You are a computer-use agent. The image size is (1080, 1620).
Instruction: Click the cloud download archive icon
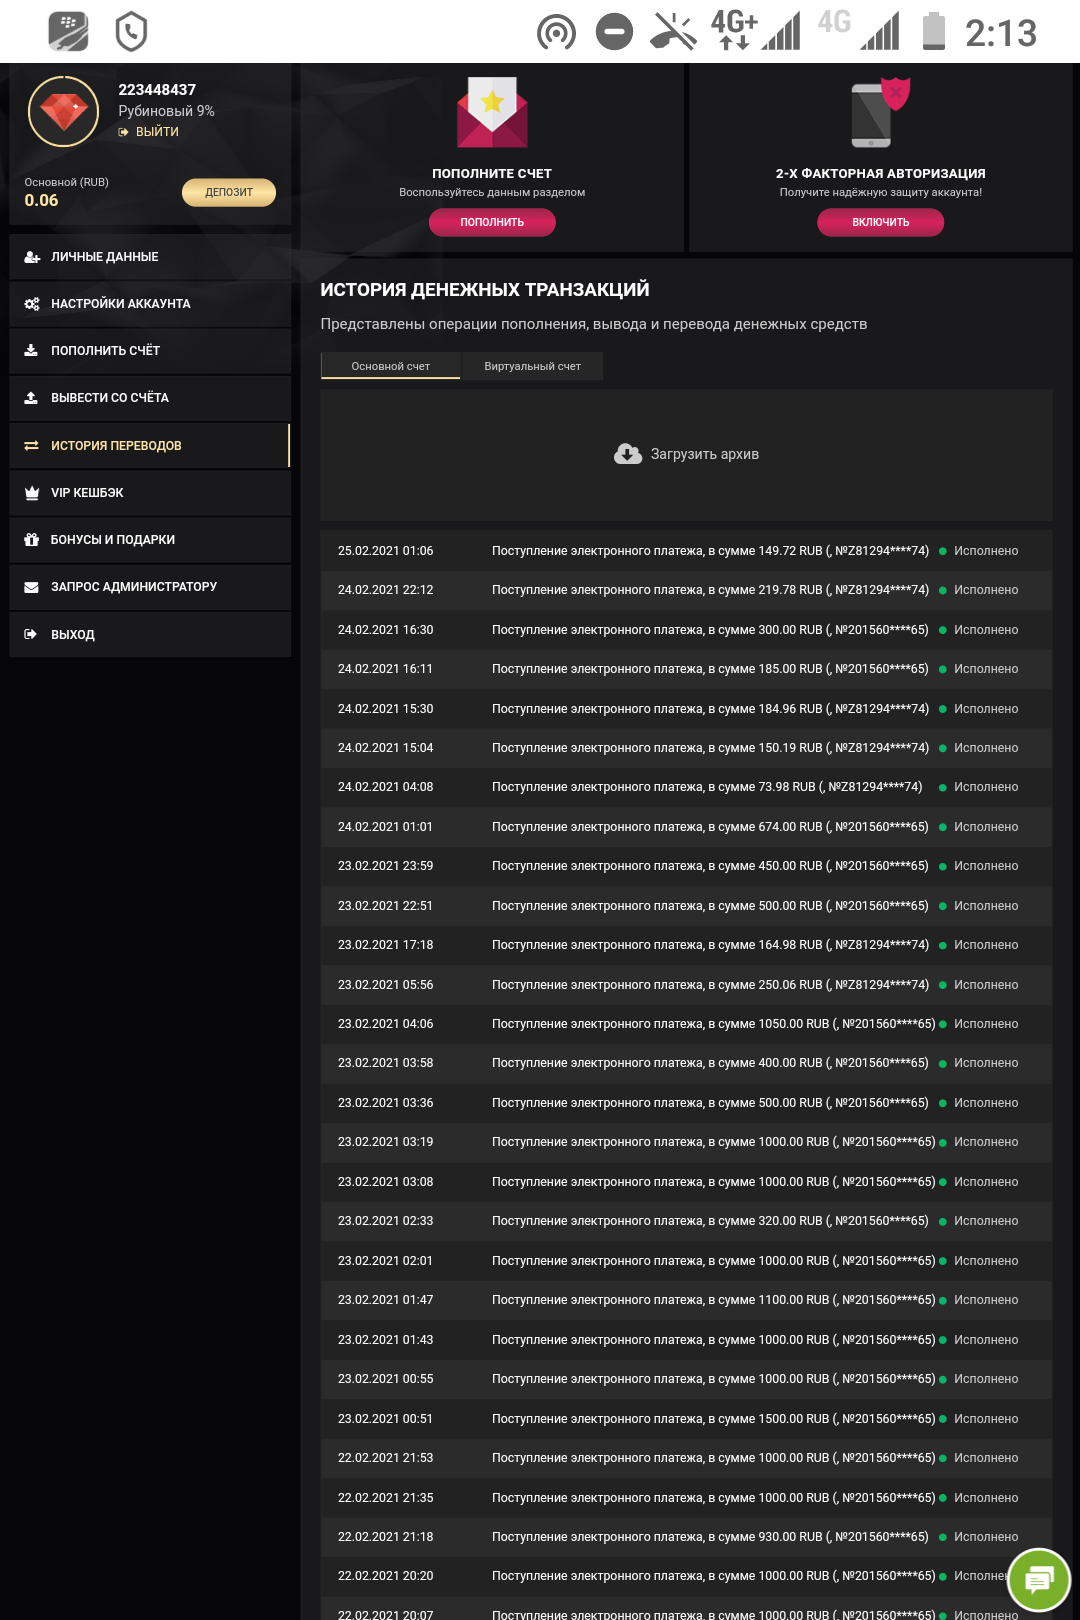pyautogui.click(x=628, y=454)
